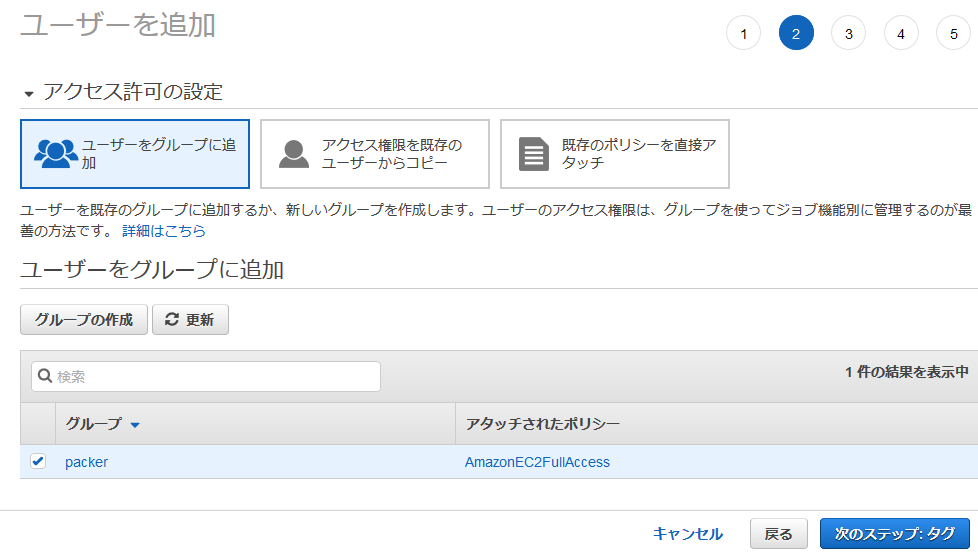Jump to step 3 circle

coord(848,33)
